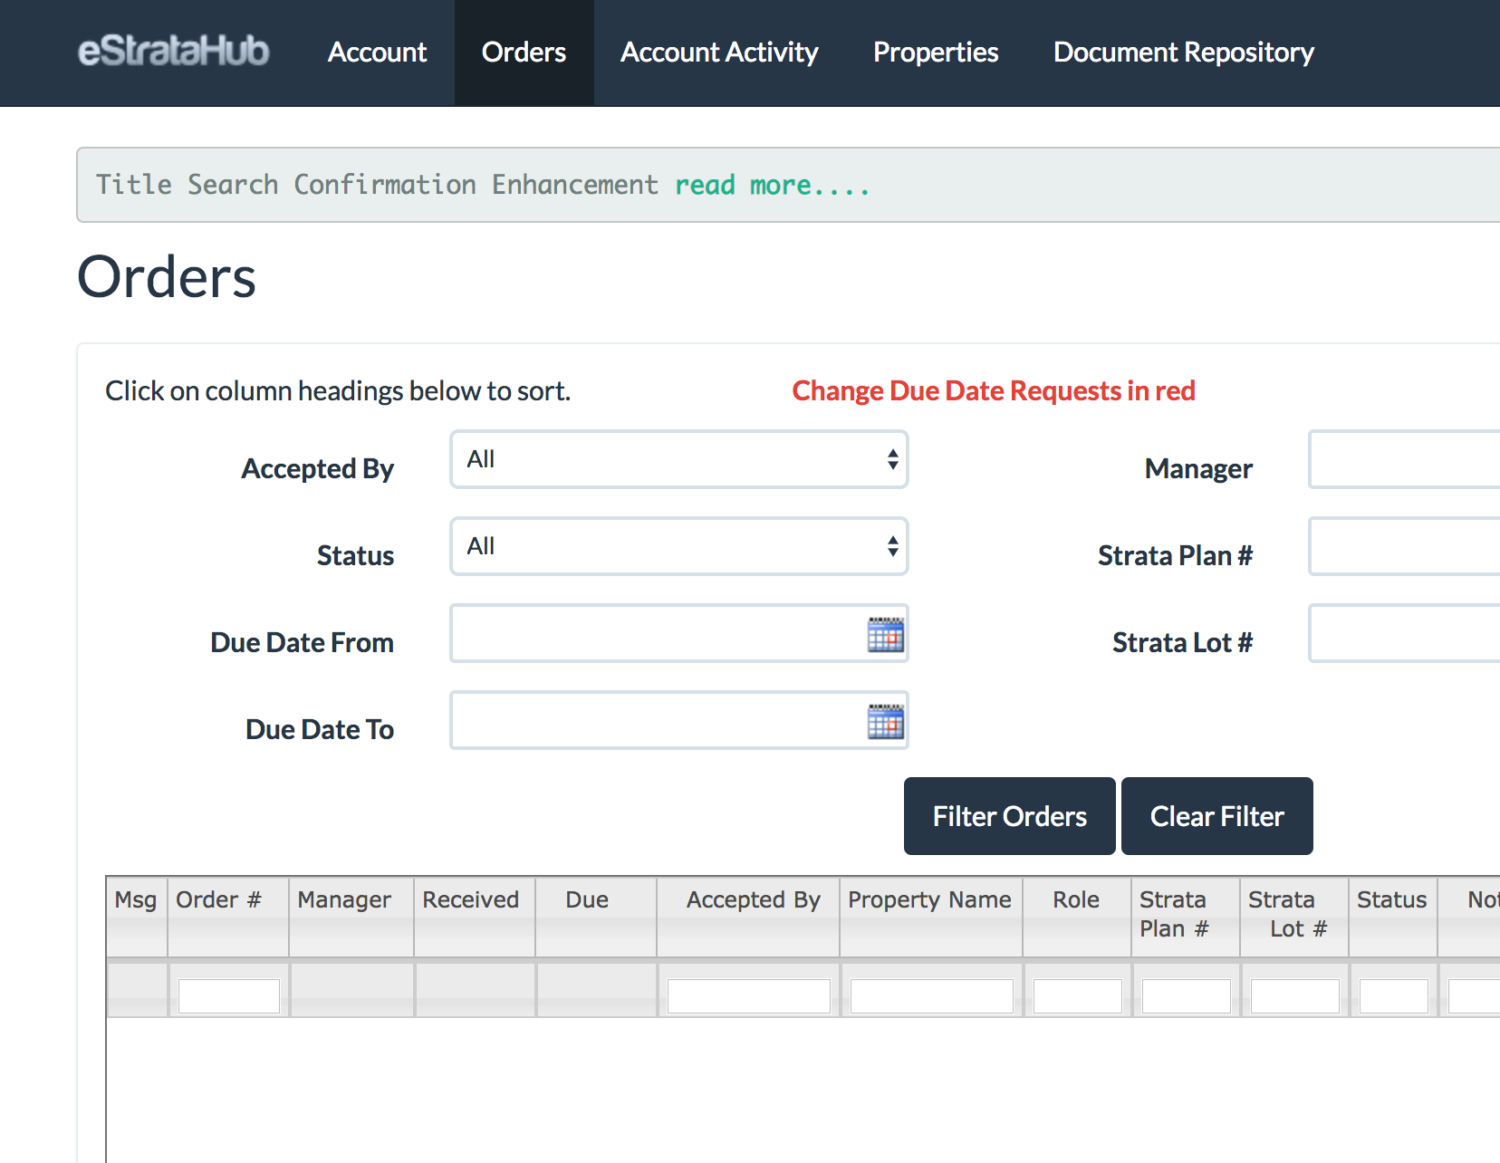Click the 'Orders' page heading
1500x1163 pixels.
click(x=167, y=277)
